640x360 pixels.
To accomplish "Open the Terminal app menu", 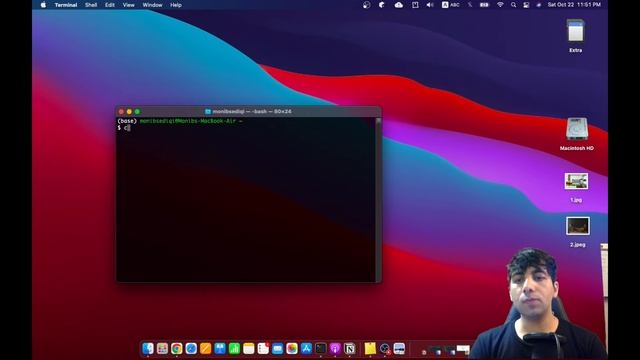I will 66,5.
